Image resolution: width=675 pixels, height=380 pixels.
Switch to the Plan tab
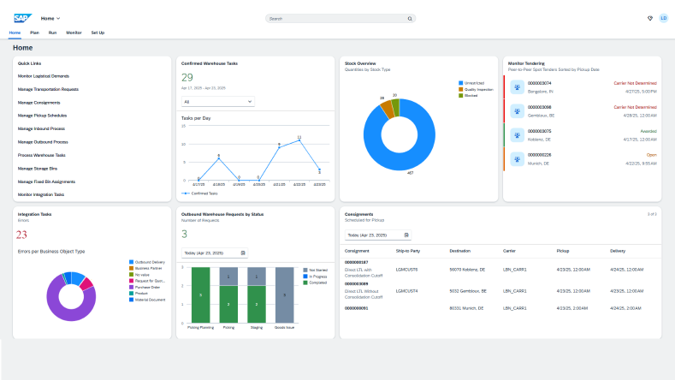34,33
